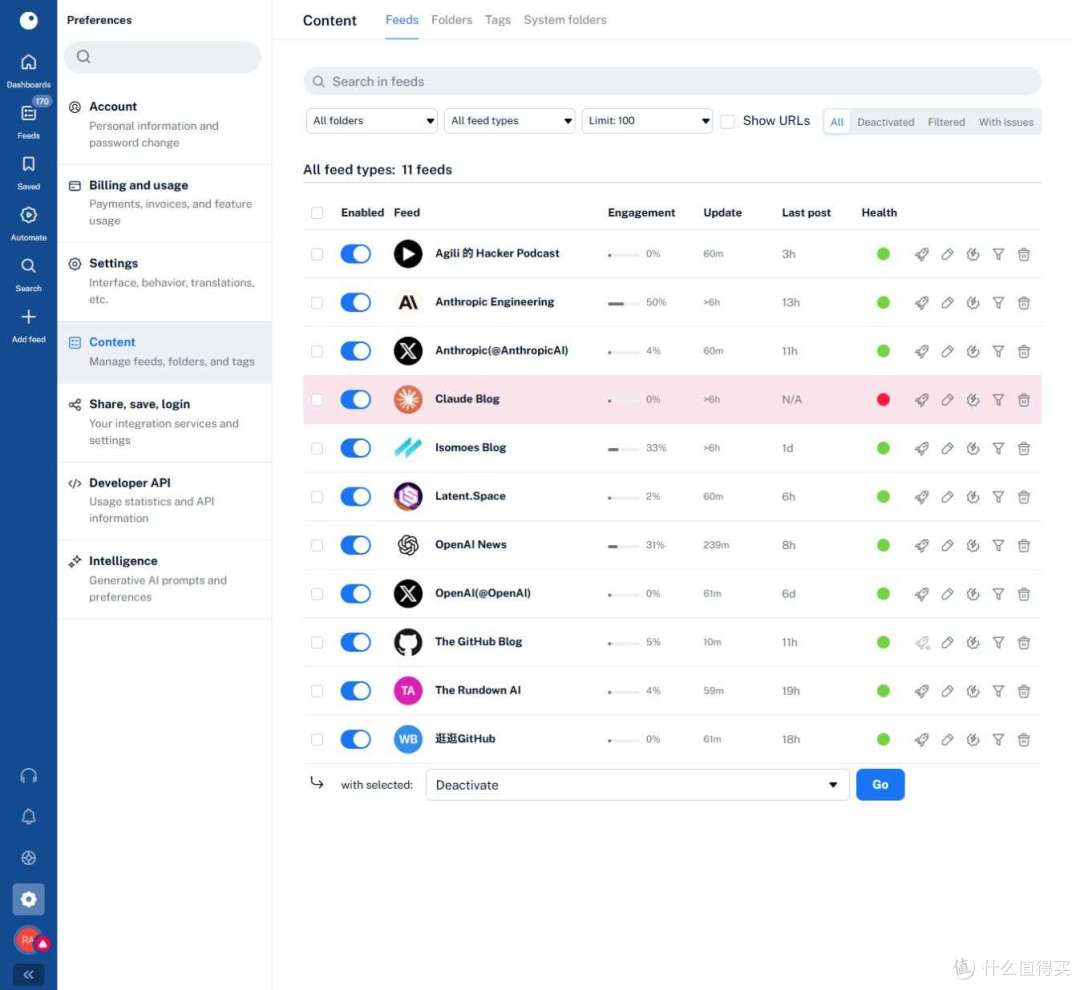This screenshot has width=1080, height=990.
Task: Click the Go button
Action: (880, 785)
